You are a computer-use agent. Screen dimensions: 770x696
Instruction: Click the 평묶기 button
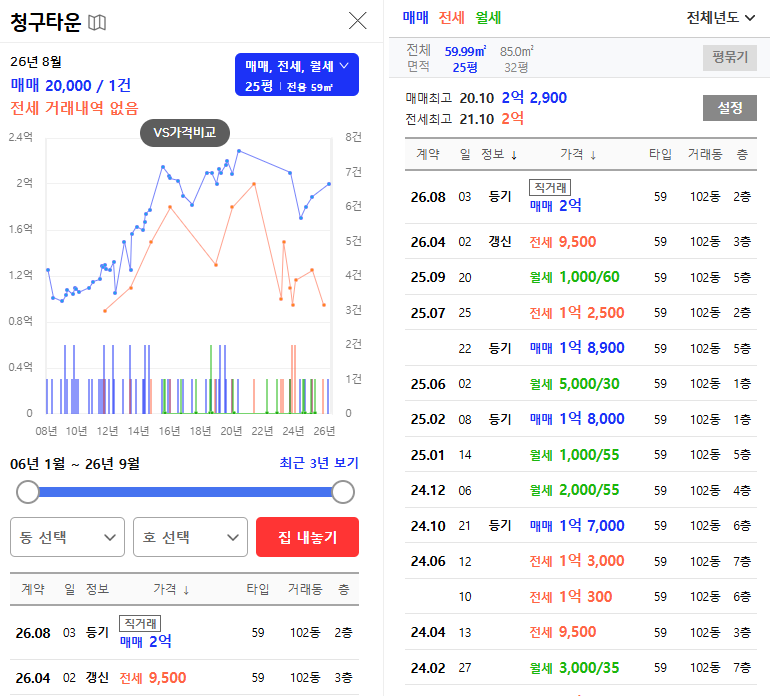pyautogui.click(x=730, y=58)
